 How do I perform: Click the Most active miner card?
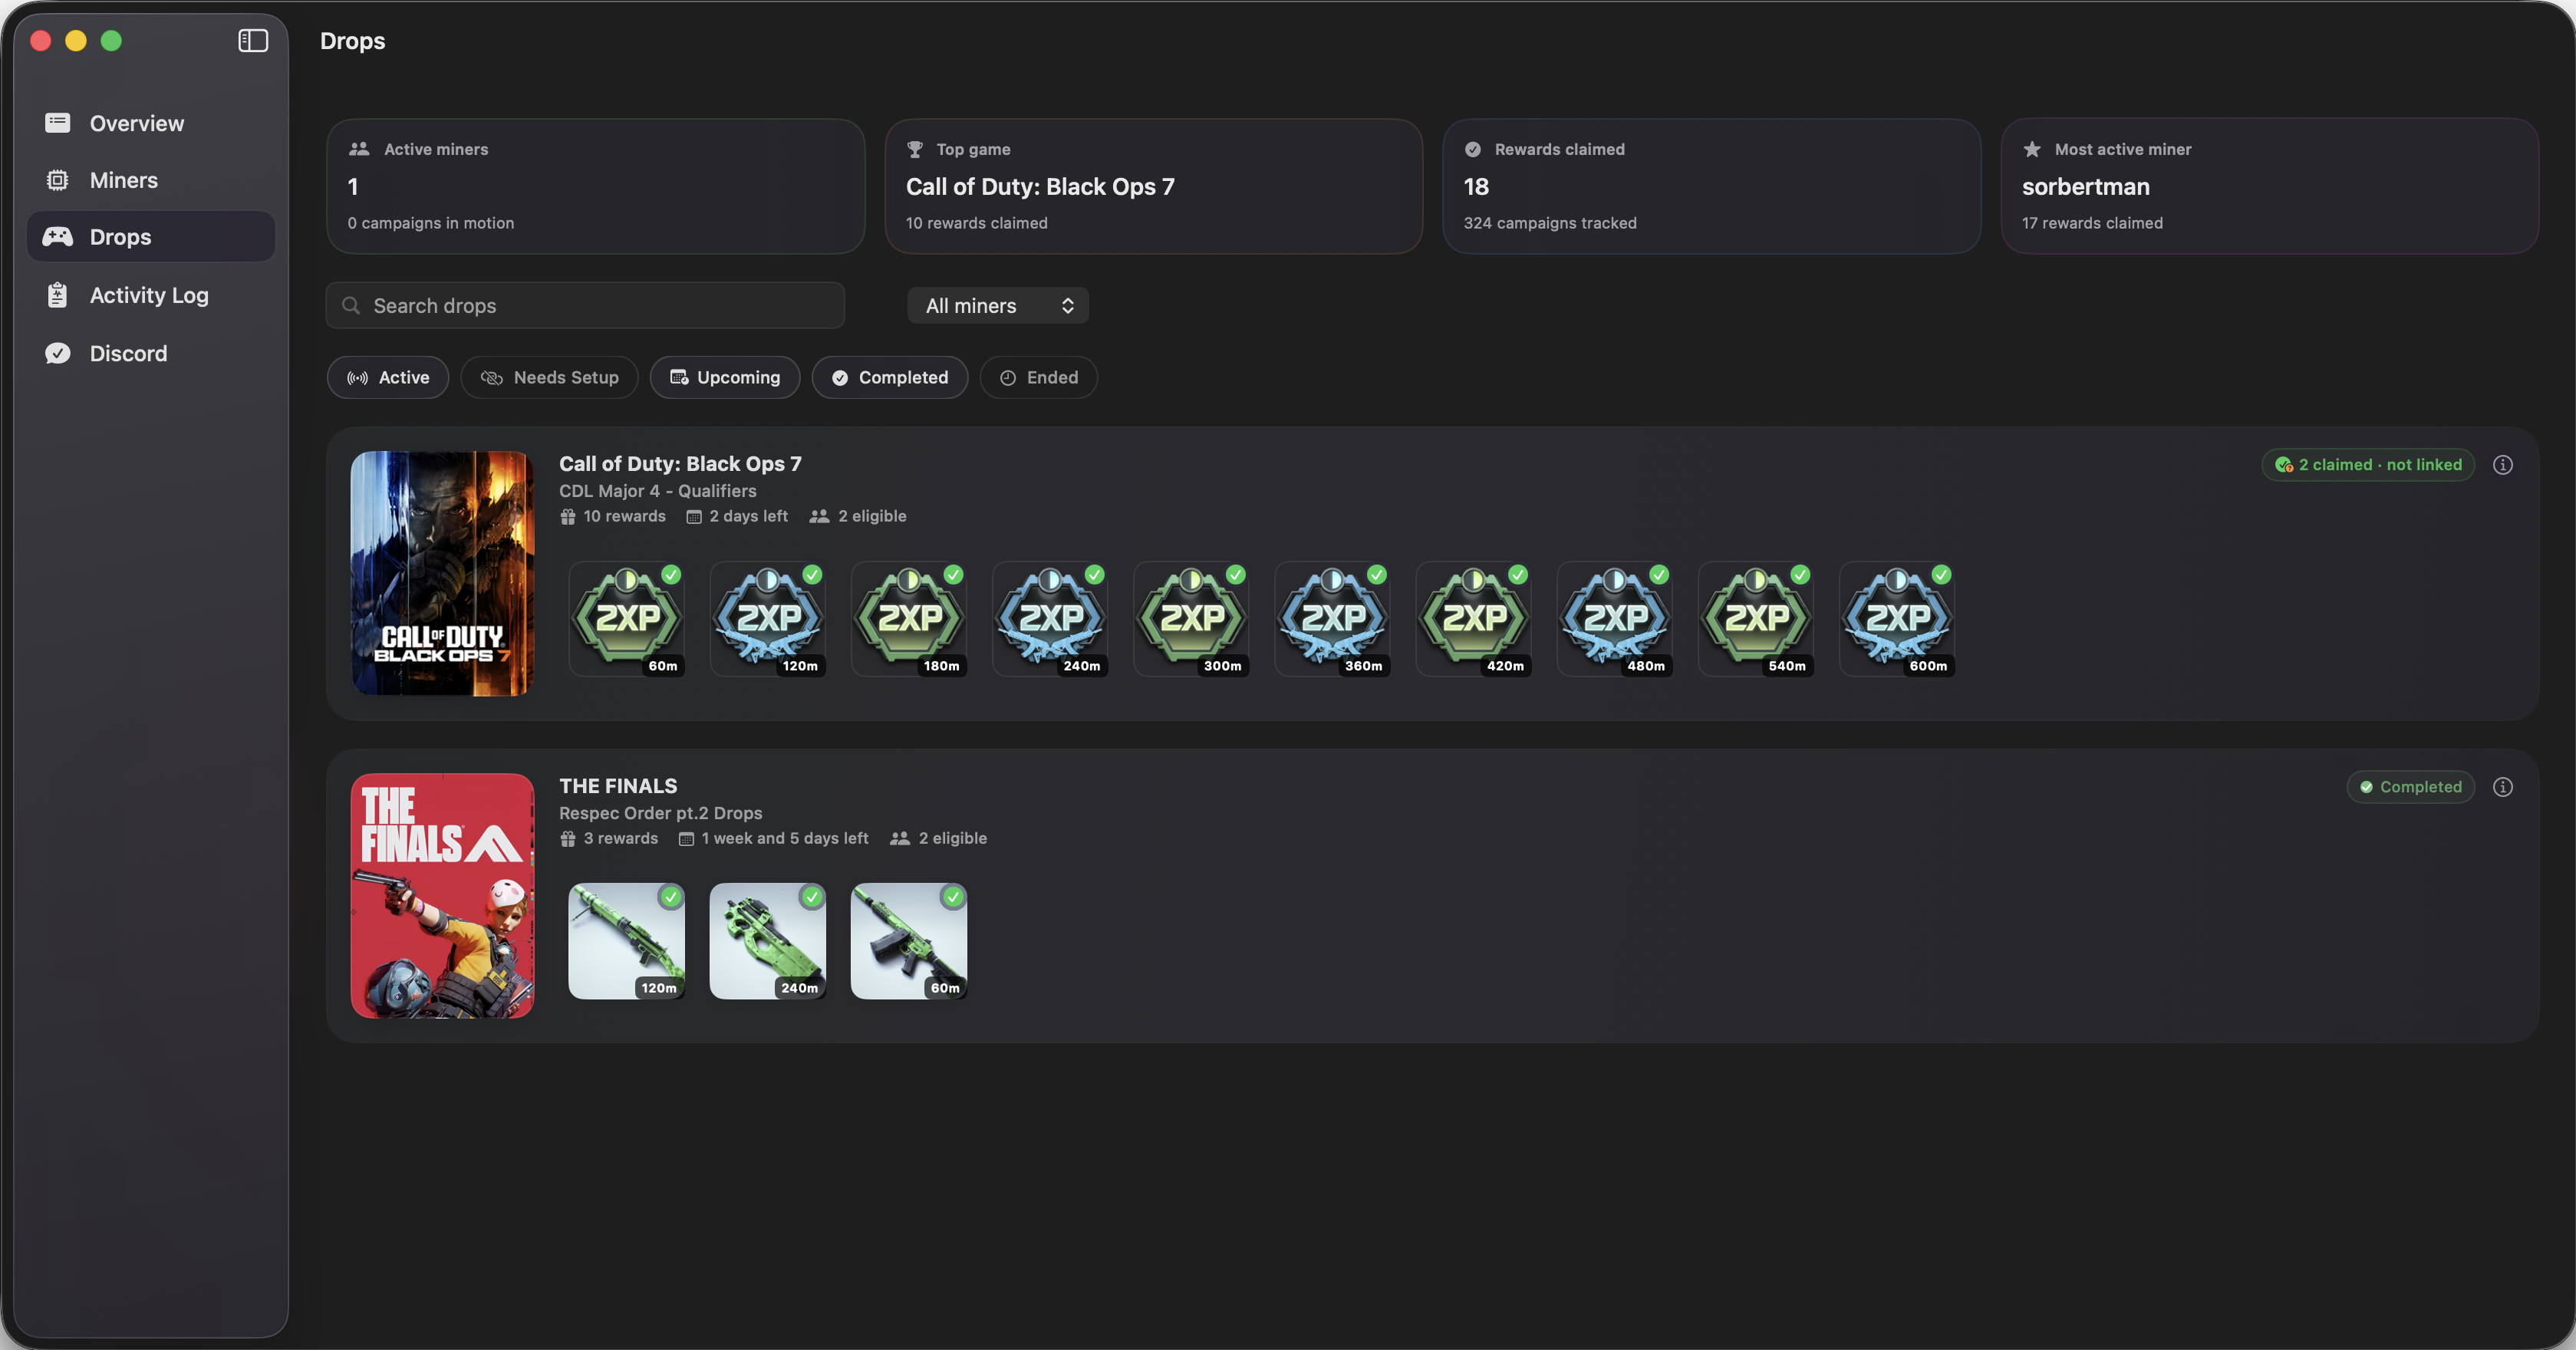(x=2270, y=186)
